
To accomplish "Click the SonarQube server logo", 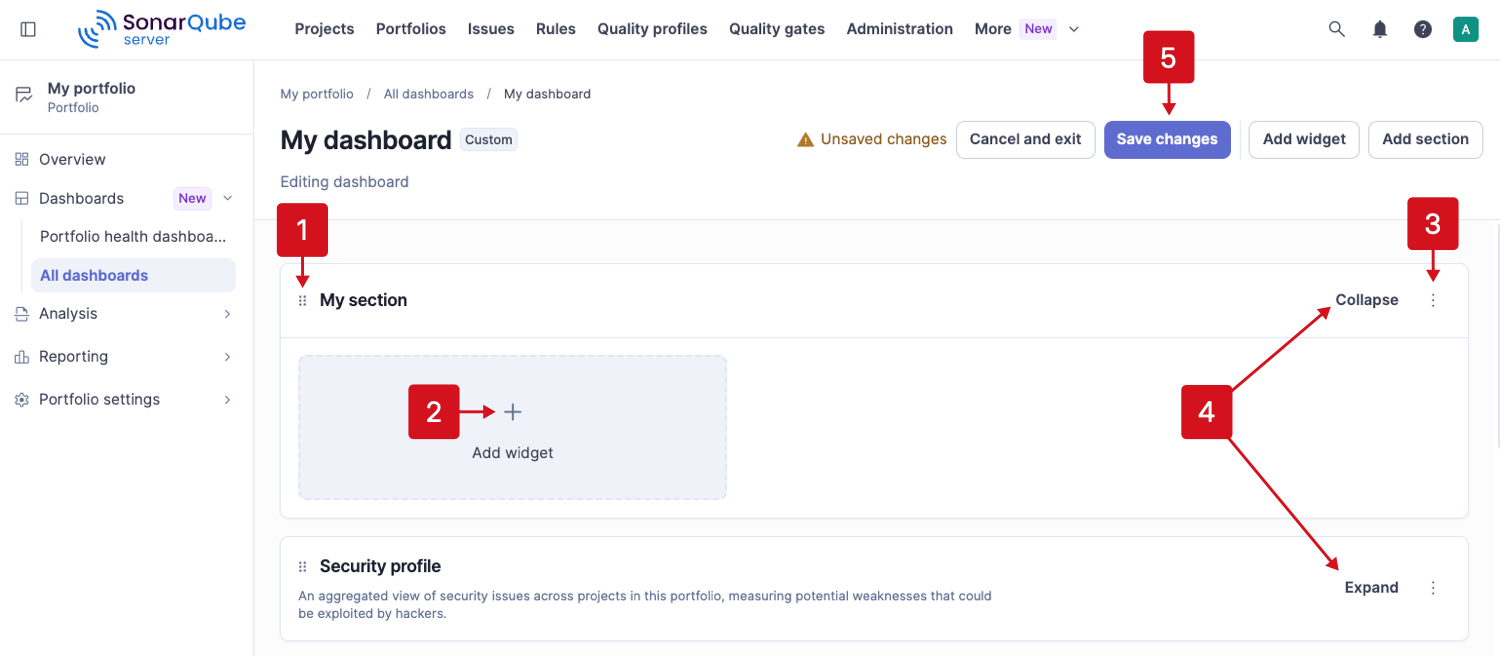I will [162, 29].
